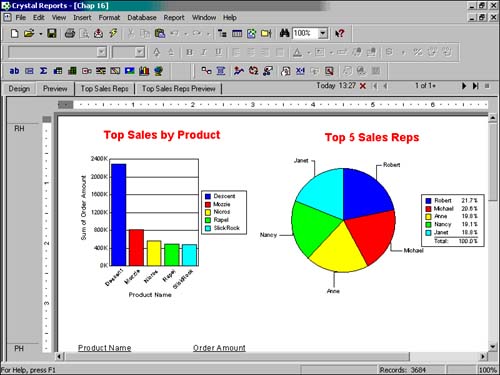Create a new report with the New icon
The height and width of the screenshot is (375, 500).
14,33
